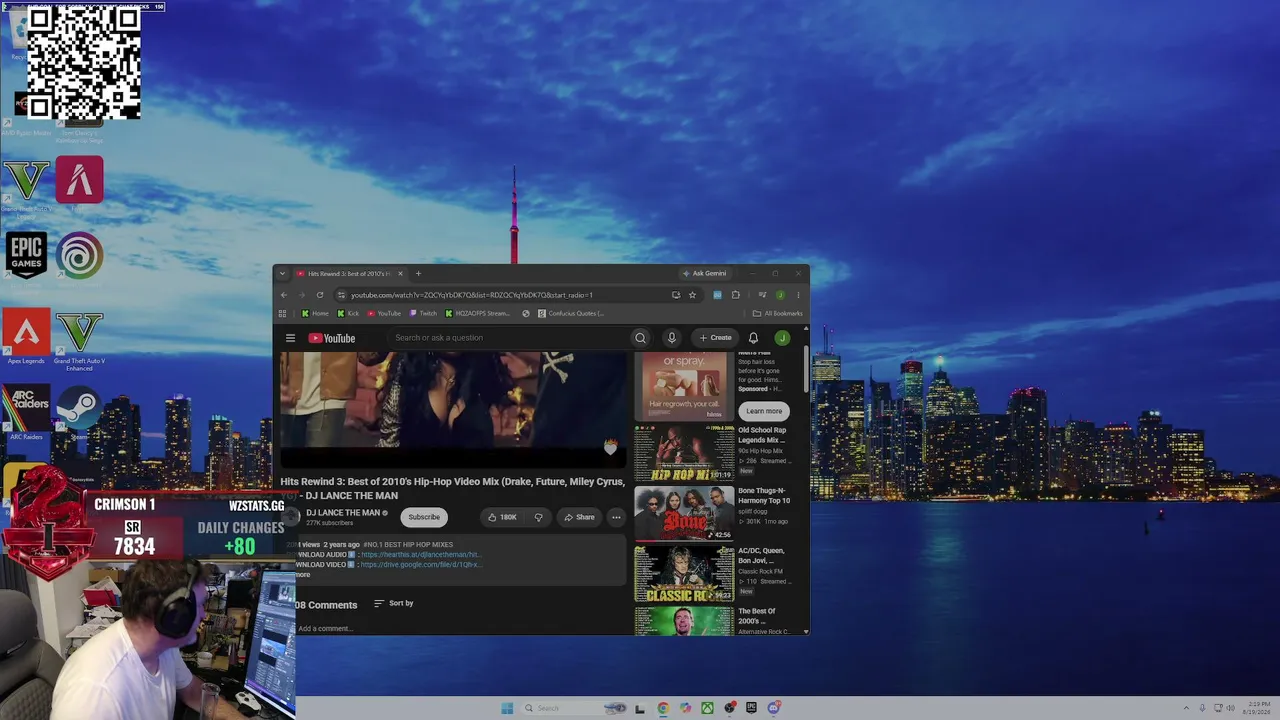Viewport: 1280px width, 720px height.
Task: Start voice search with the microphone icon
Action: [672, 338]
